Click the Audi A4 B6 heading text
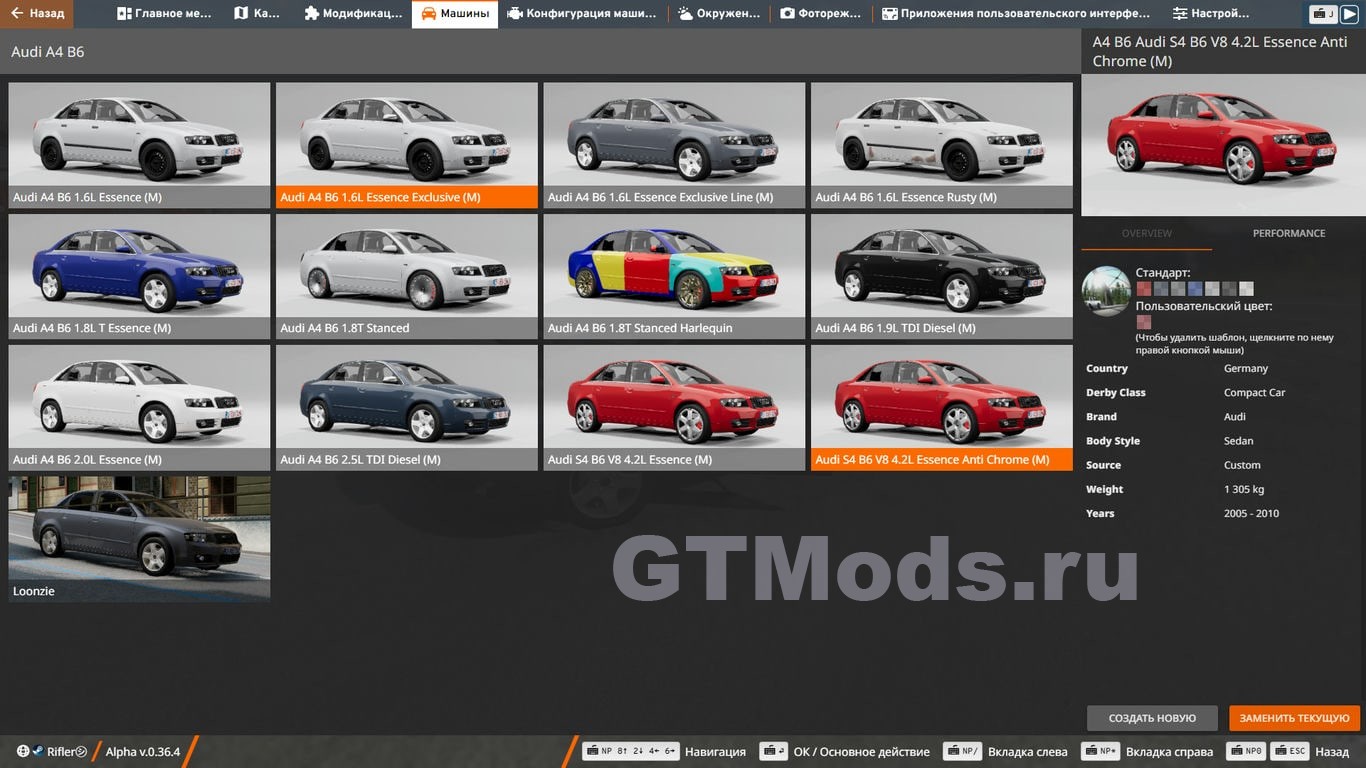The height and width of the screenshot is (768, 1366). (x=48, y=52)
